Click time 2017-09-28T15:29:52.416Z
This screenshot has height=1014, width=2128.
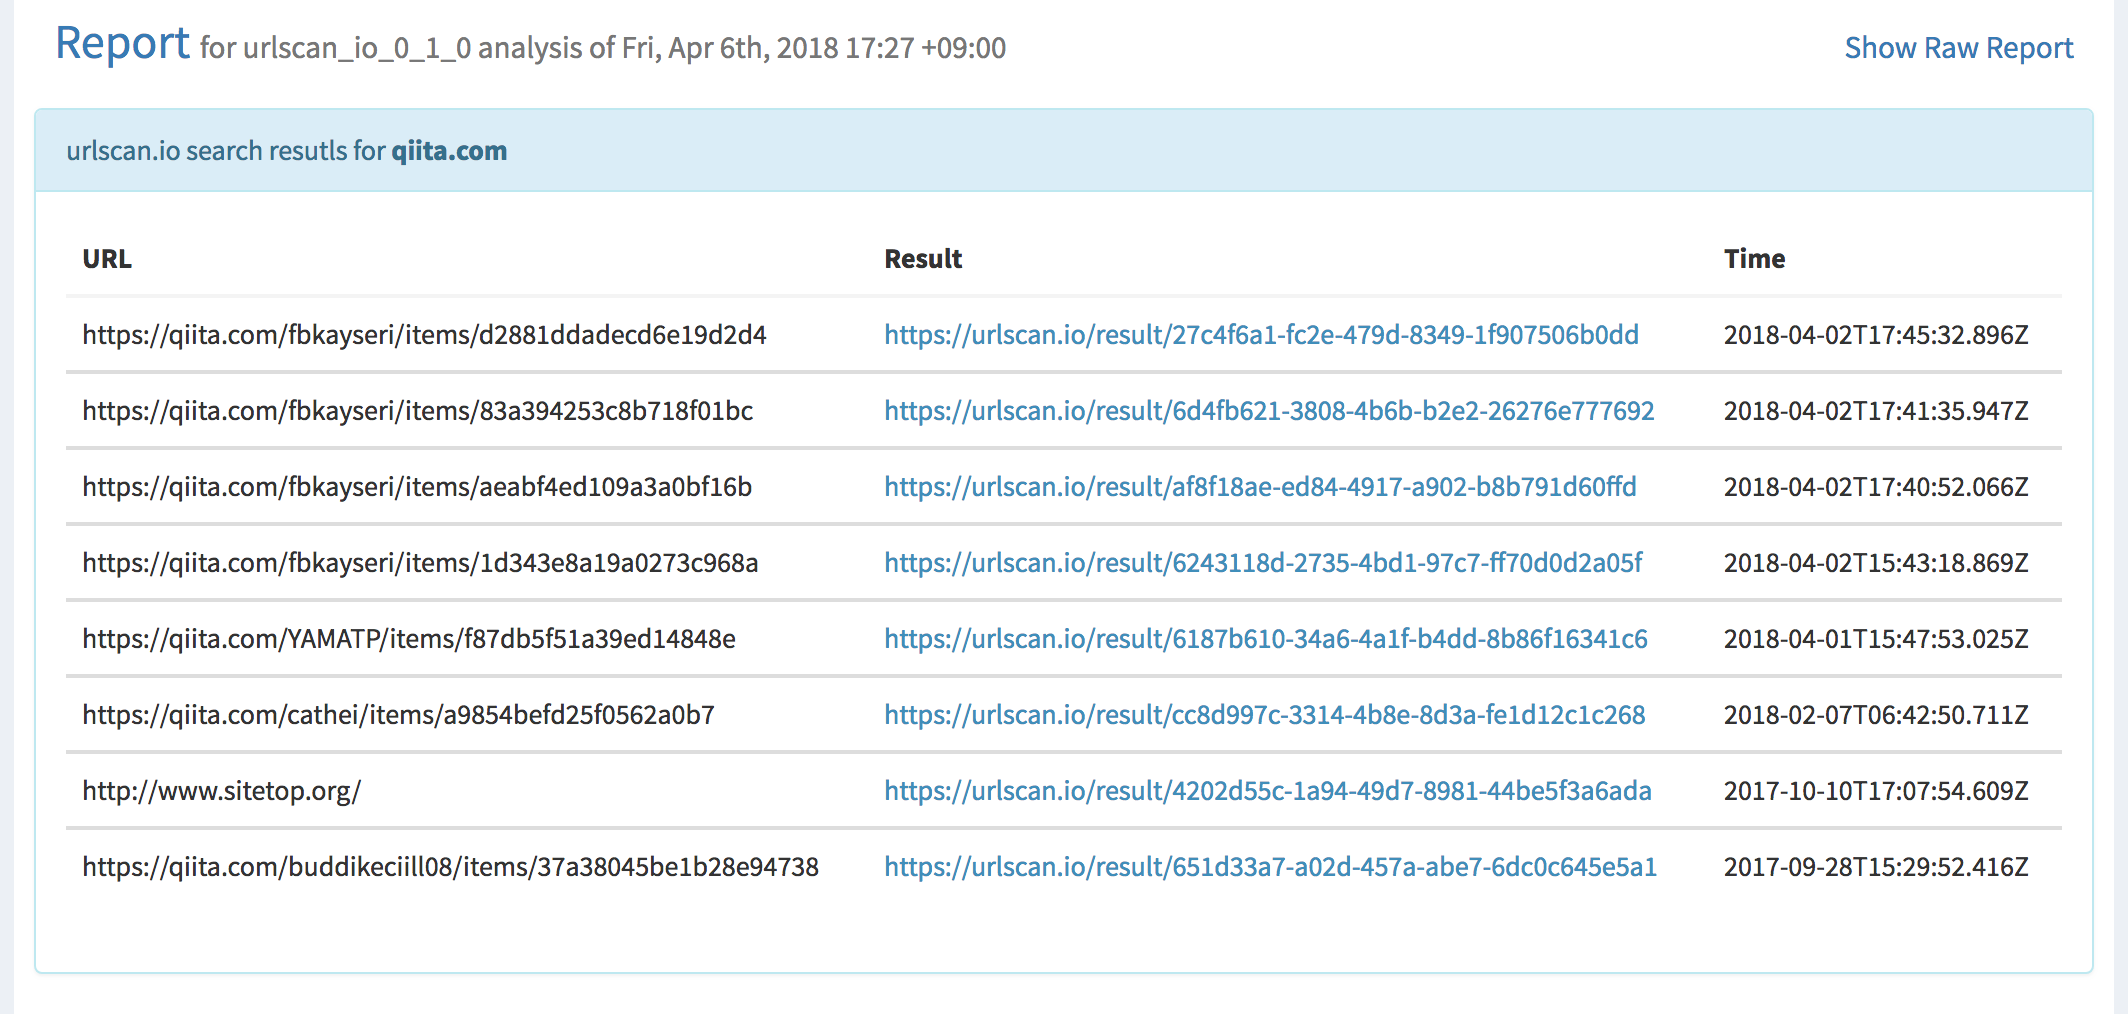tap(1876, 867)
